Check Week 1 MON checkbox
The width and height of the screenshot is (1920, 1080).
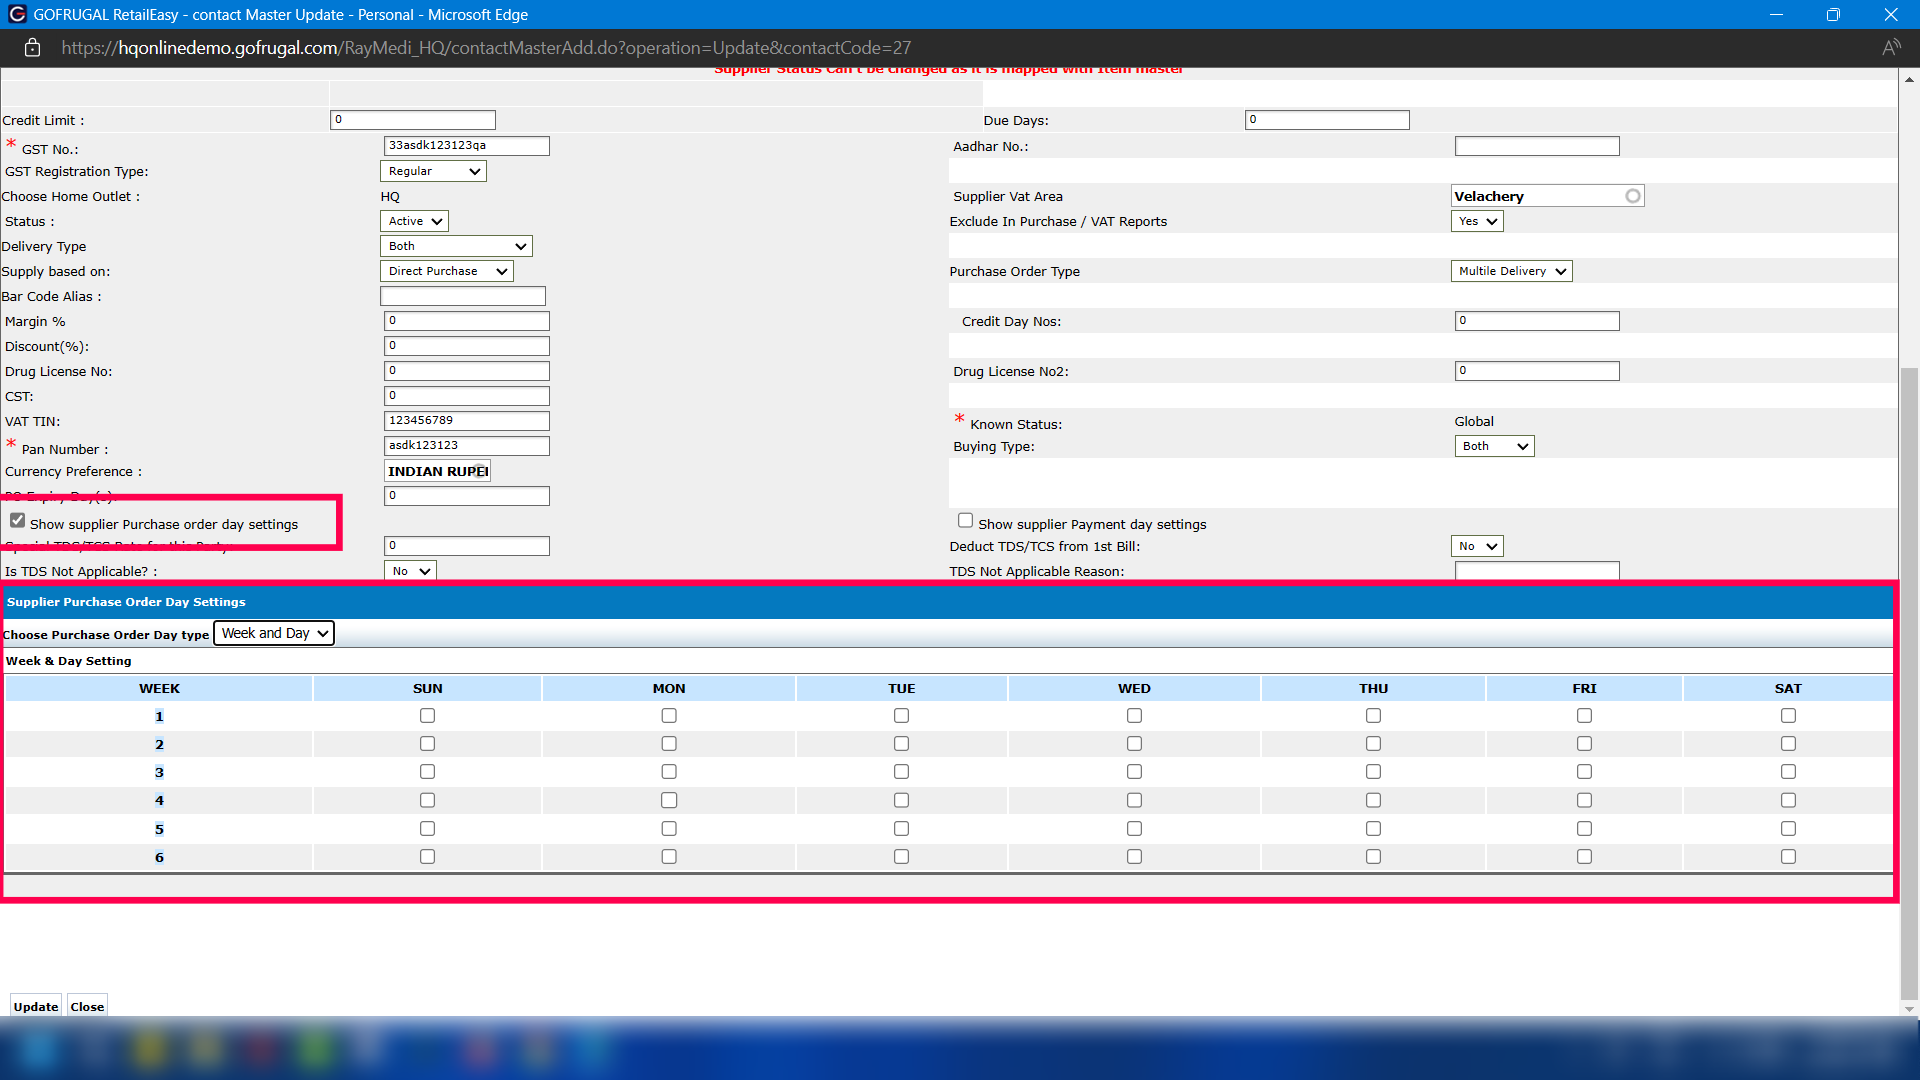tap(669, 716)
